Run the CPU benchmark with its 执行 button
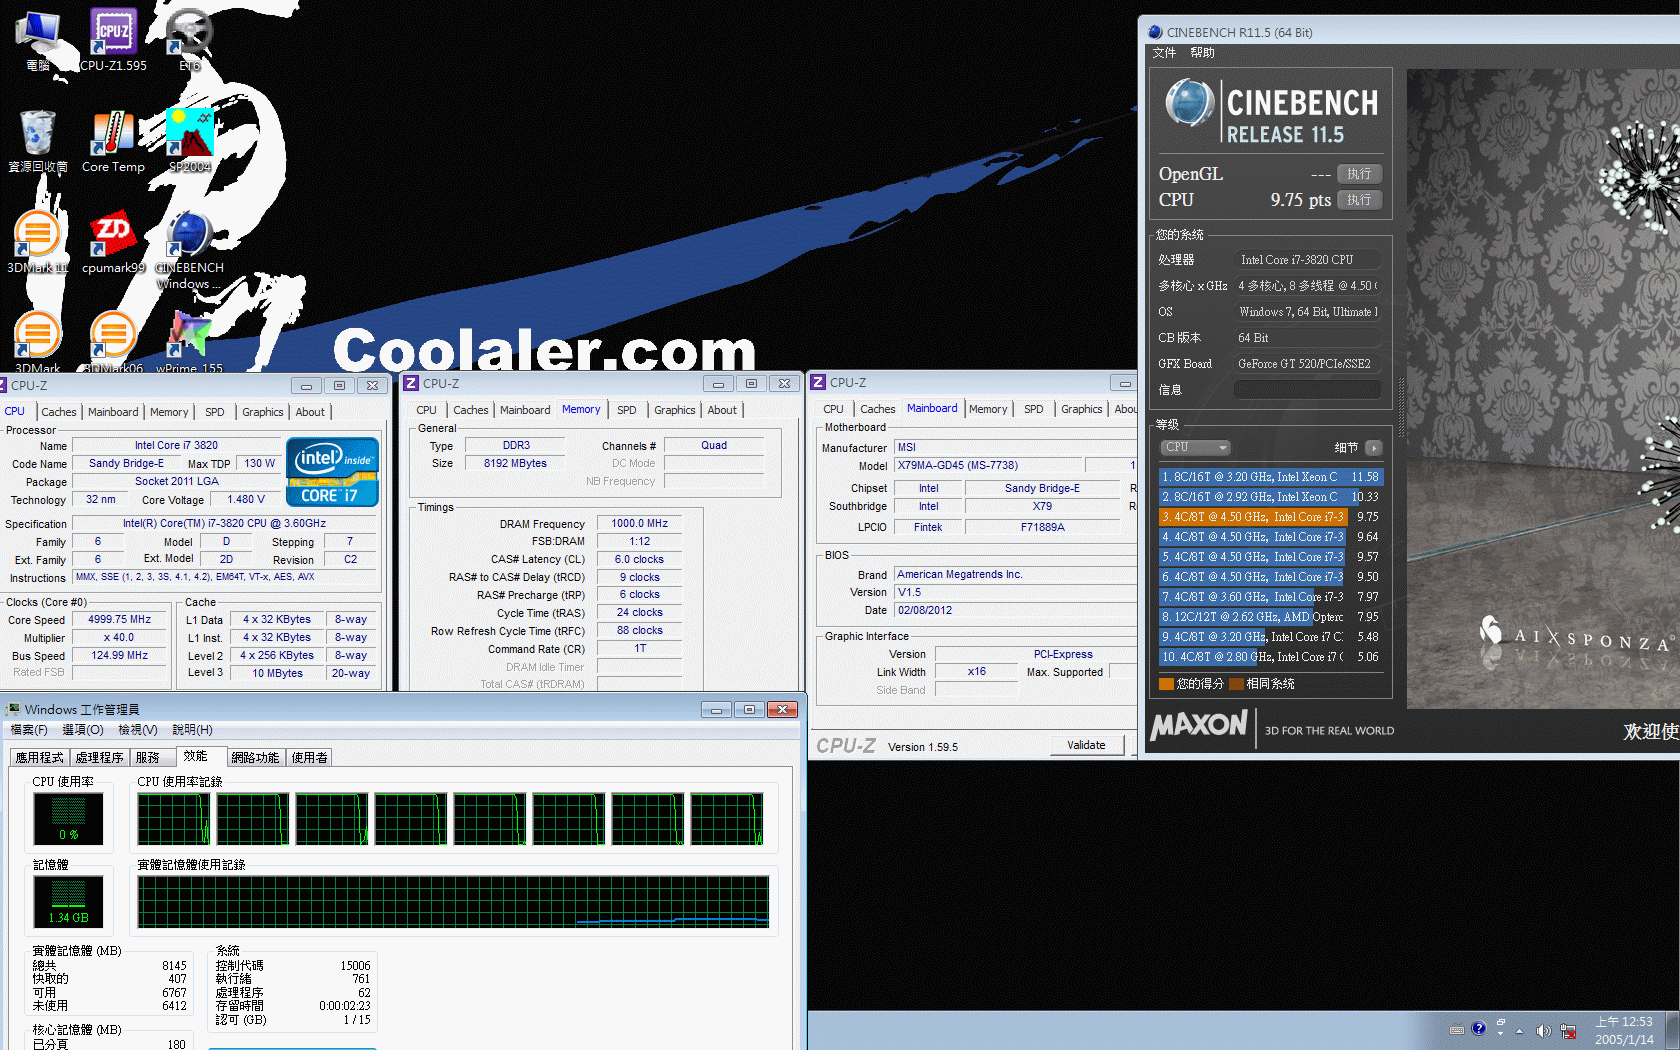The image size is (1680, 1050). (x=1359, y=200)
